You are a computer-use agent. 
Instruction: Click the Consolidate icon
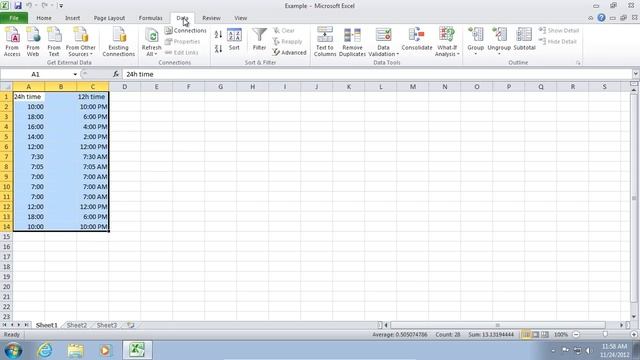[x=417, y=40]
